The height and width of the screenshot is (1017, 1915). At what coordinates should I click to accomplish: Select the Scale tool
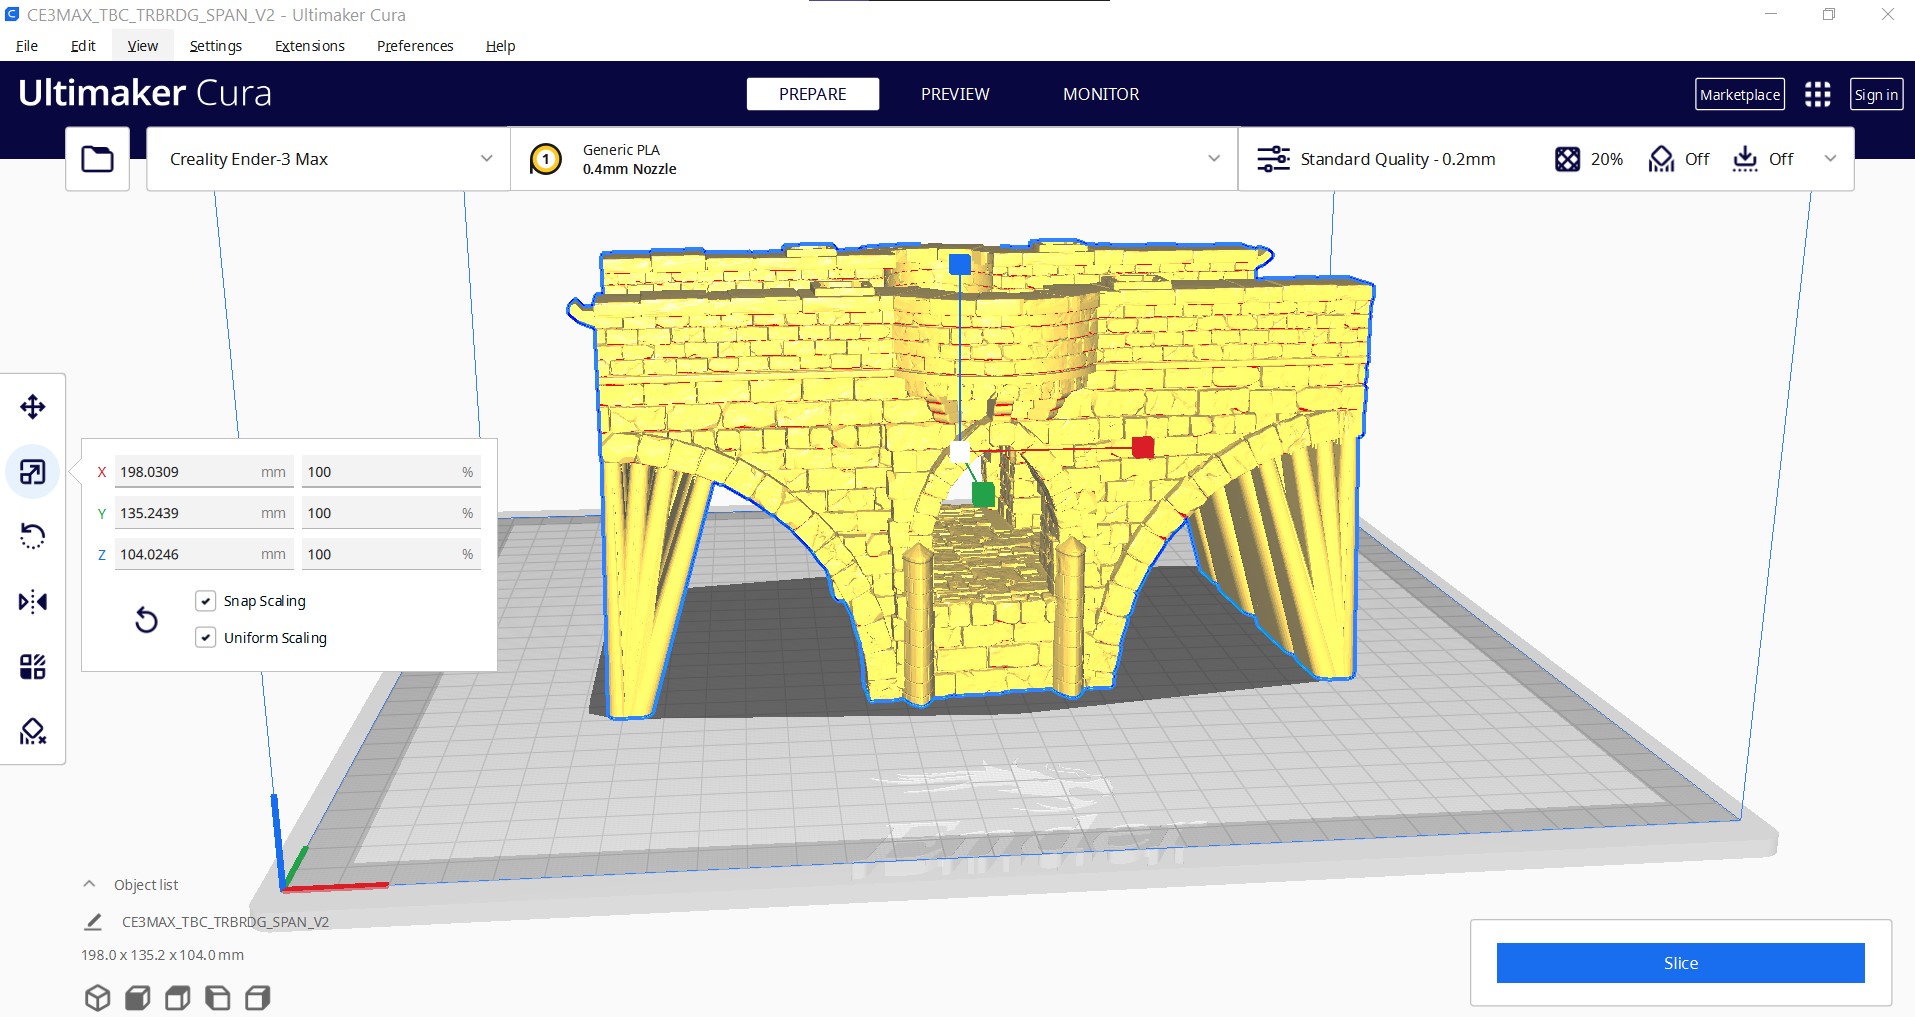pos(33,472)
